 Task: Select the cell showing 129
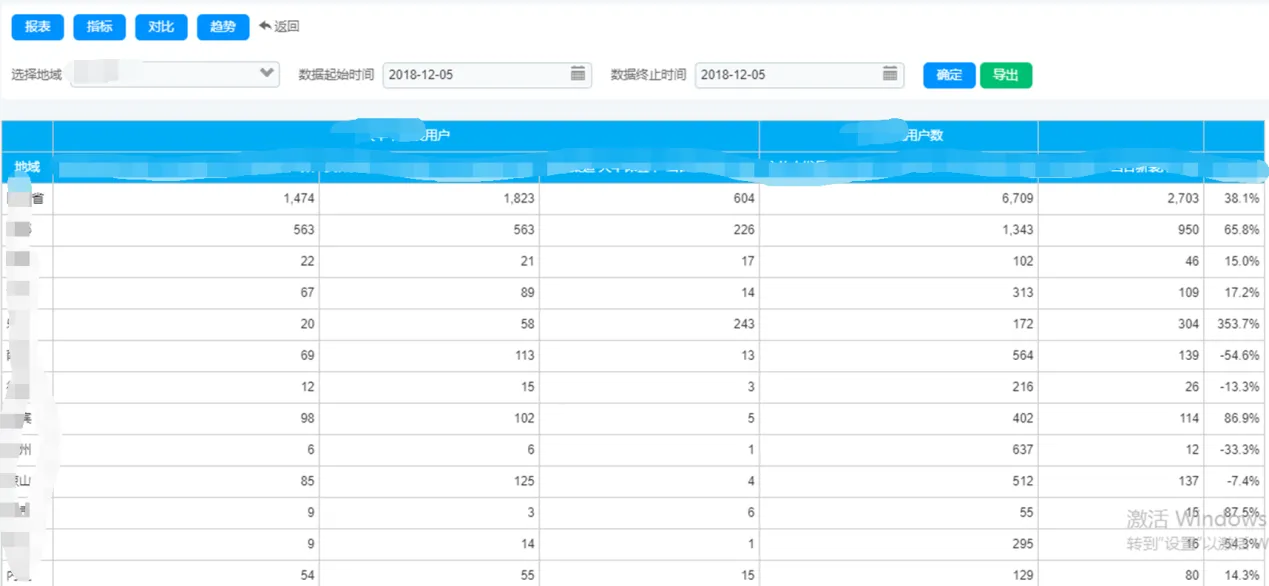point(899,574)
